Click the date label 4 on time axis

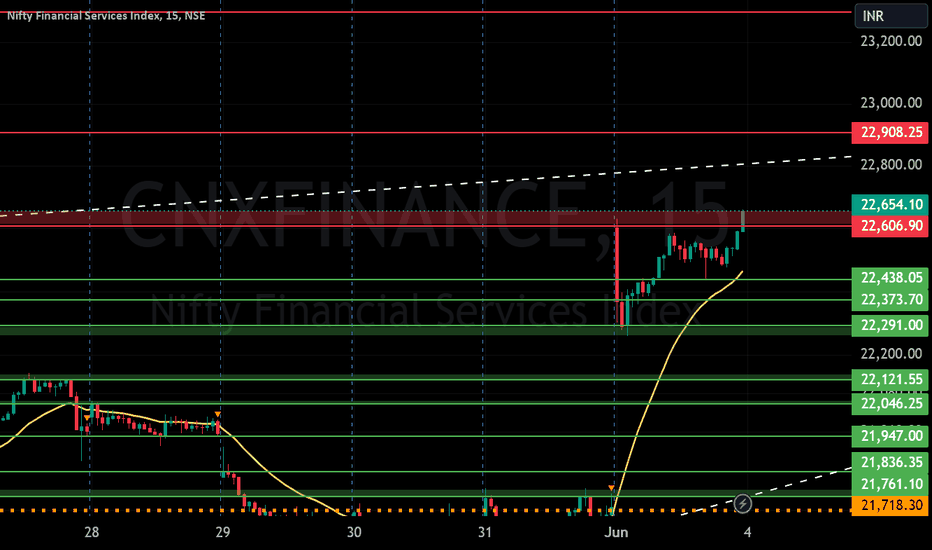pos(747,532)
